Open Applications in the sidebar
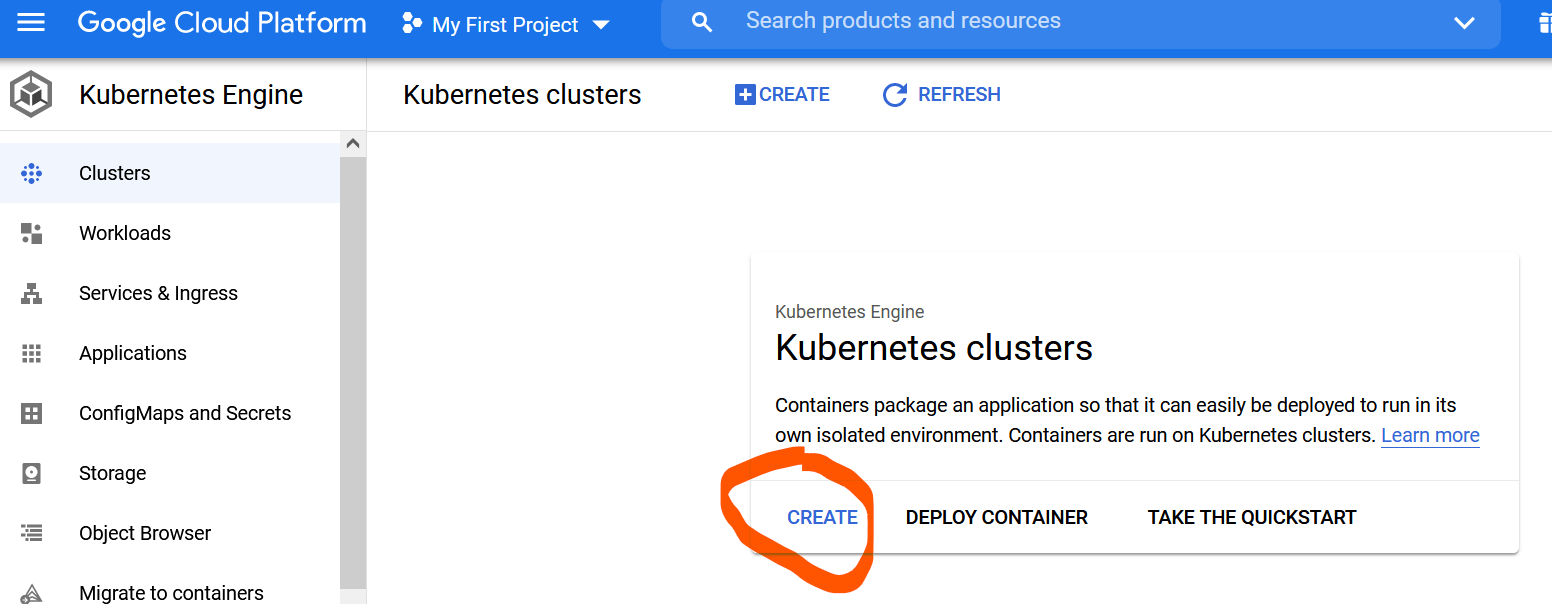 [170, 353]
